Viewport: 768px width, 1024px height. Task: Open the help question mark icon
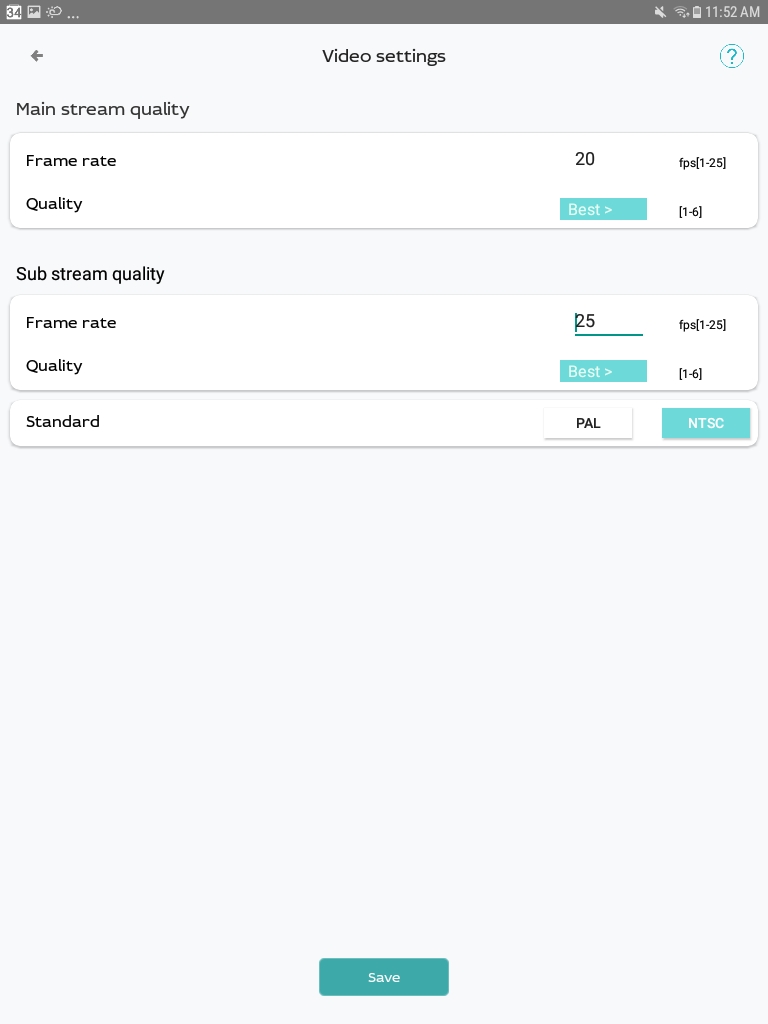tap(731, 56)
